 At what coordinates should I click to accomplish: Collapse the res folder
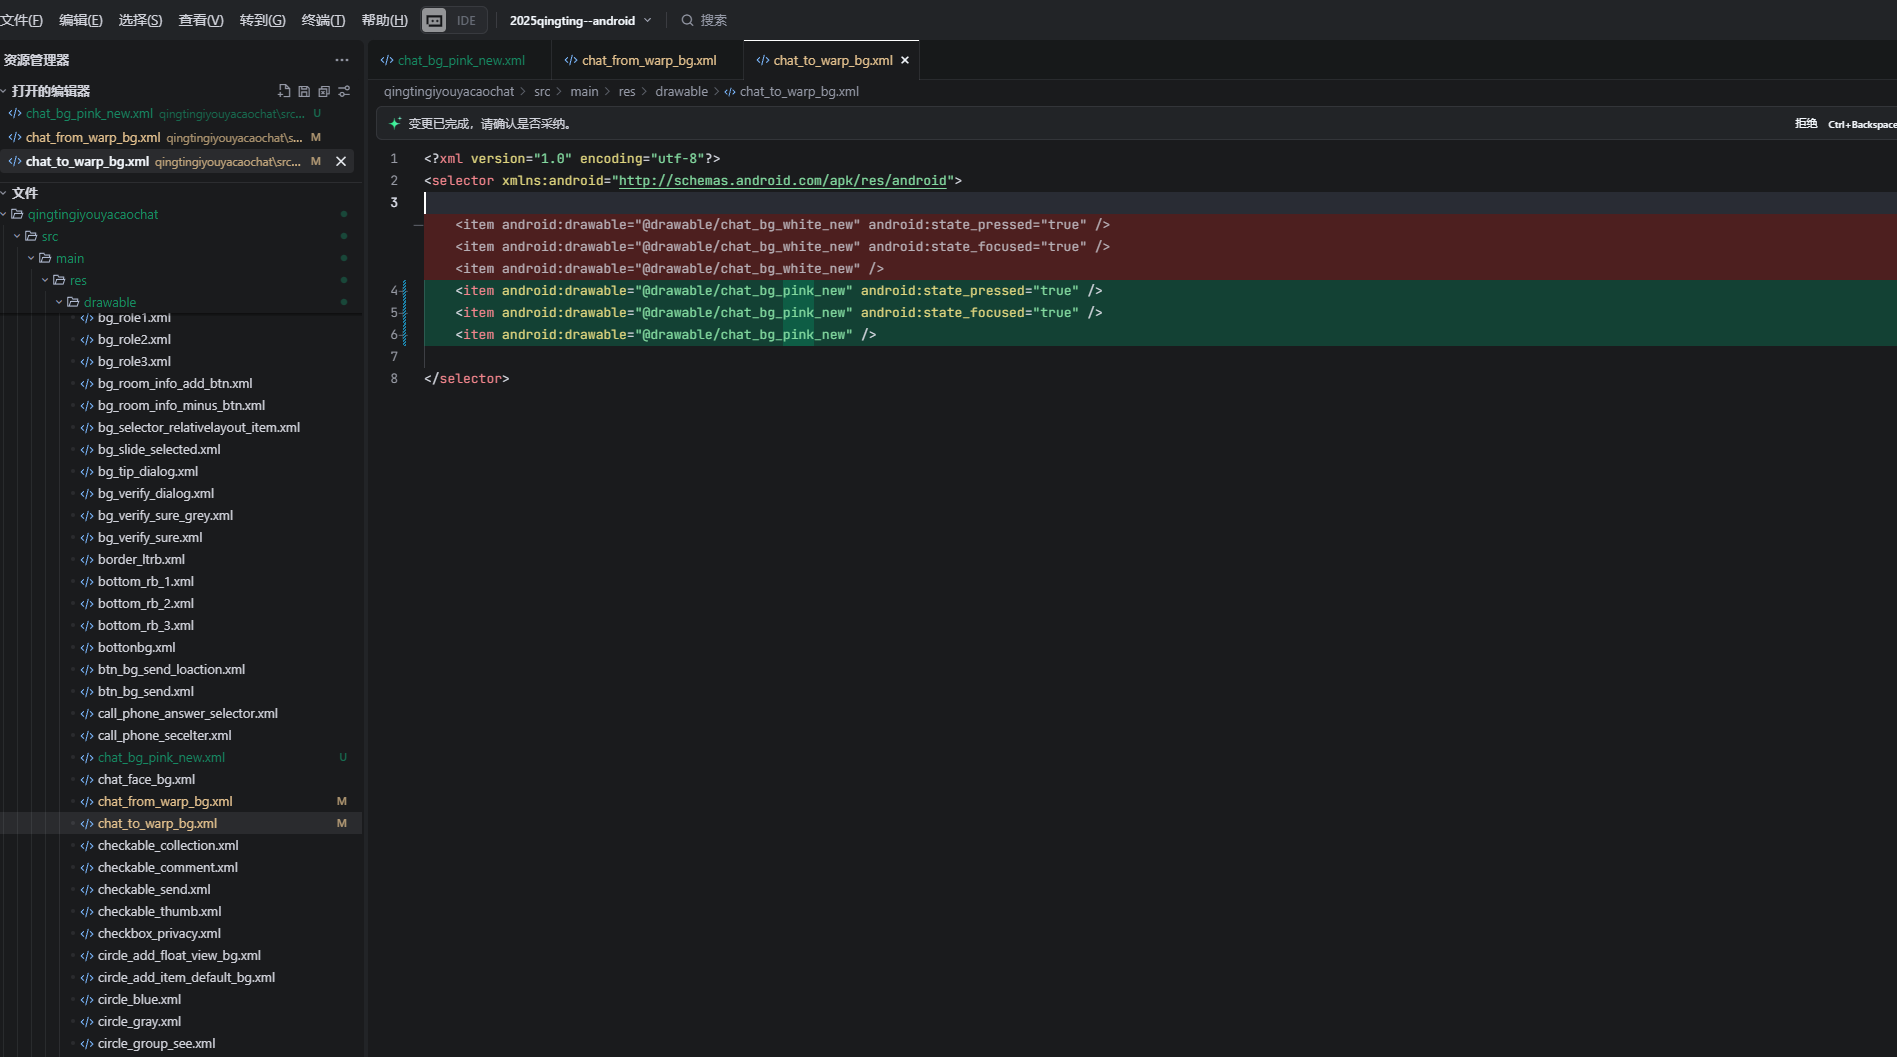coord(45,280)
